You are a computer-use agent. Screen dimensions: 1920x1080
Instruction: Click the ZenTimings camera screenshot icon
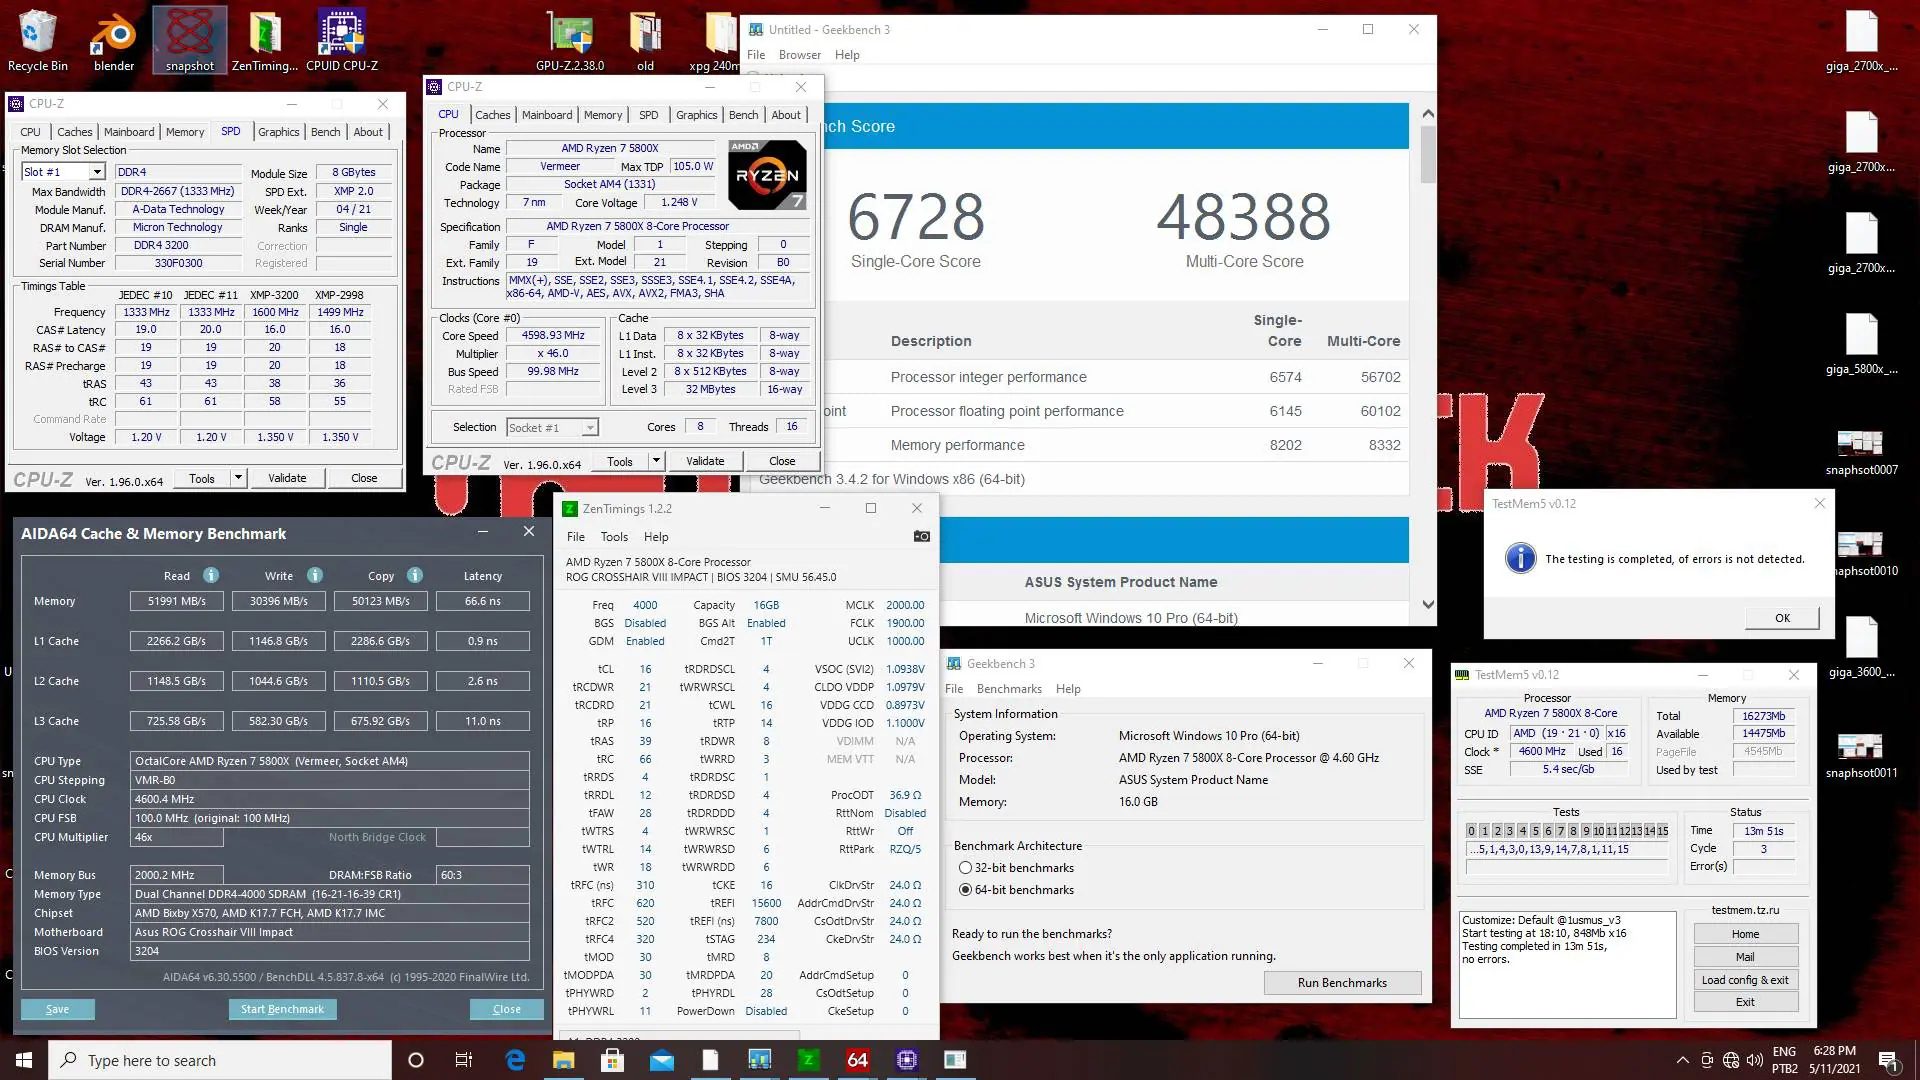tap(921, 537)
